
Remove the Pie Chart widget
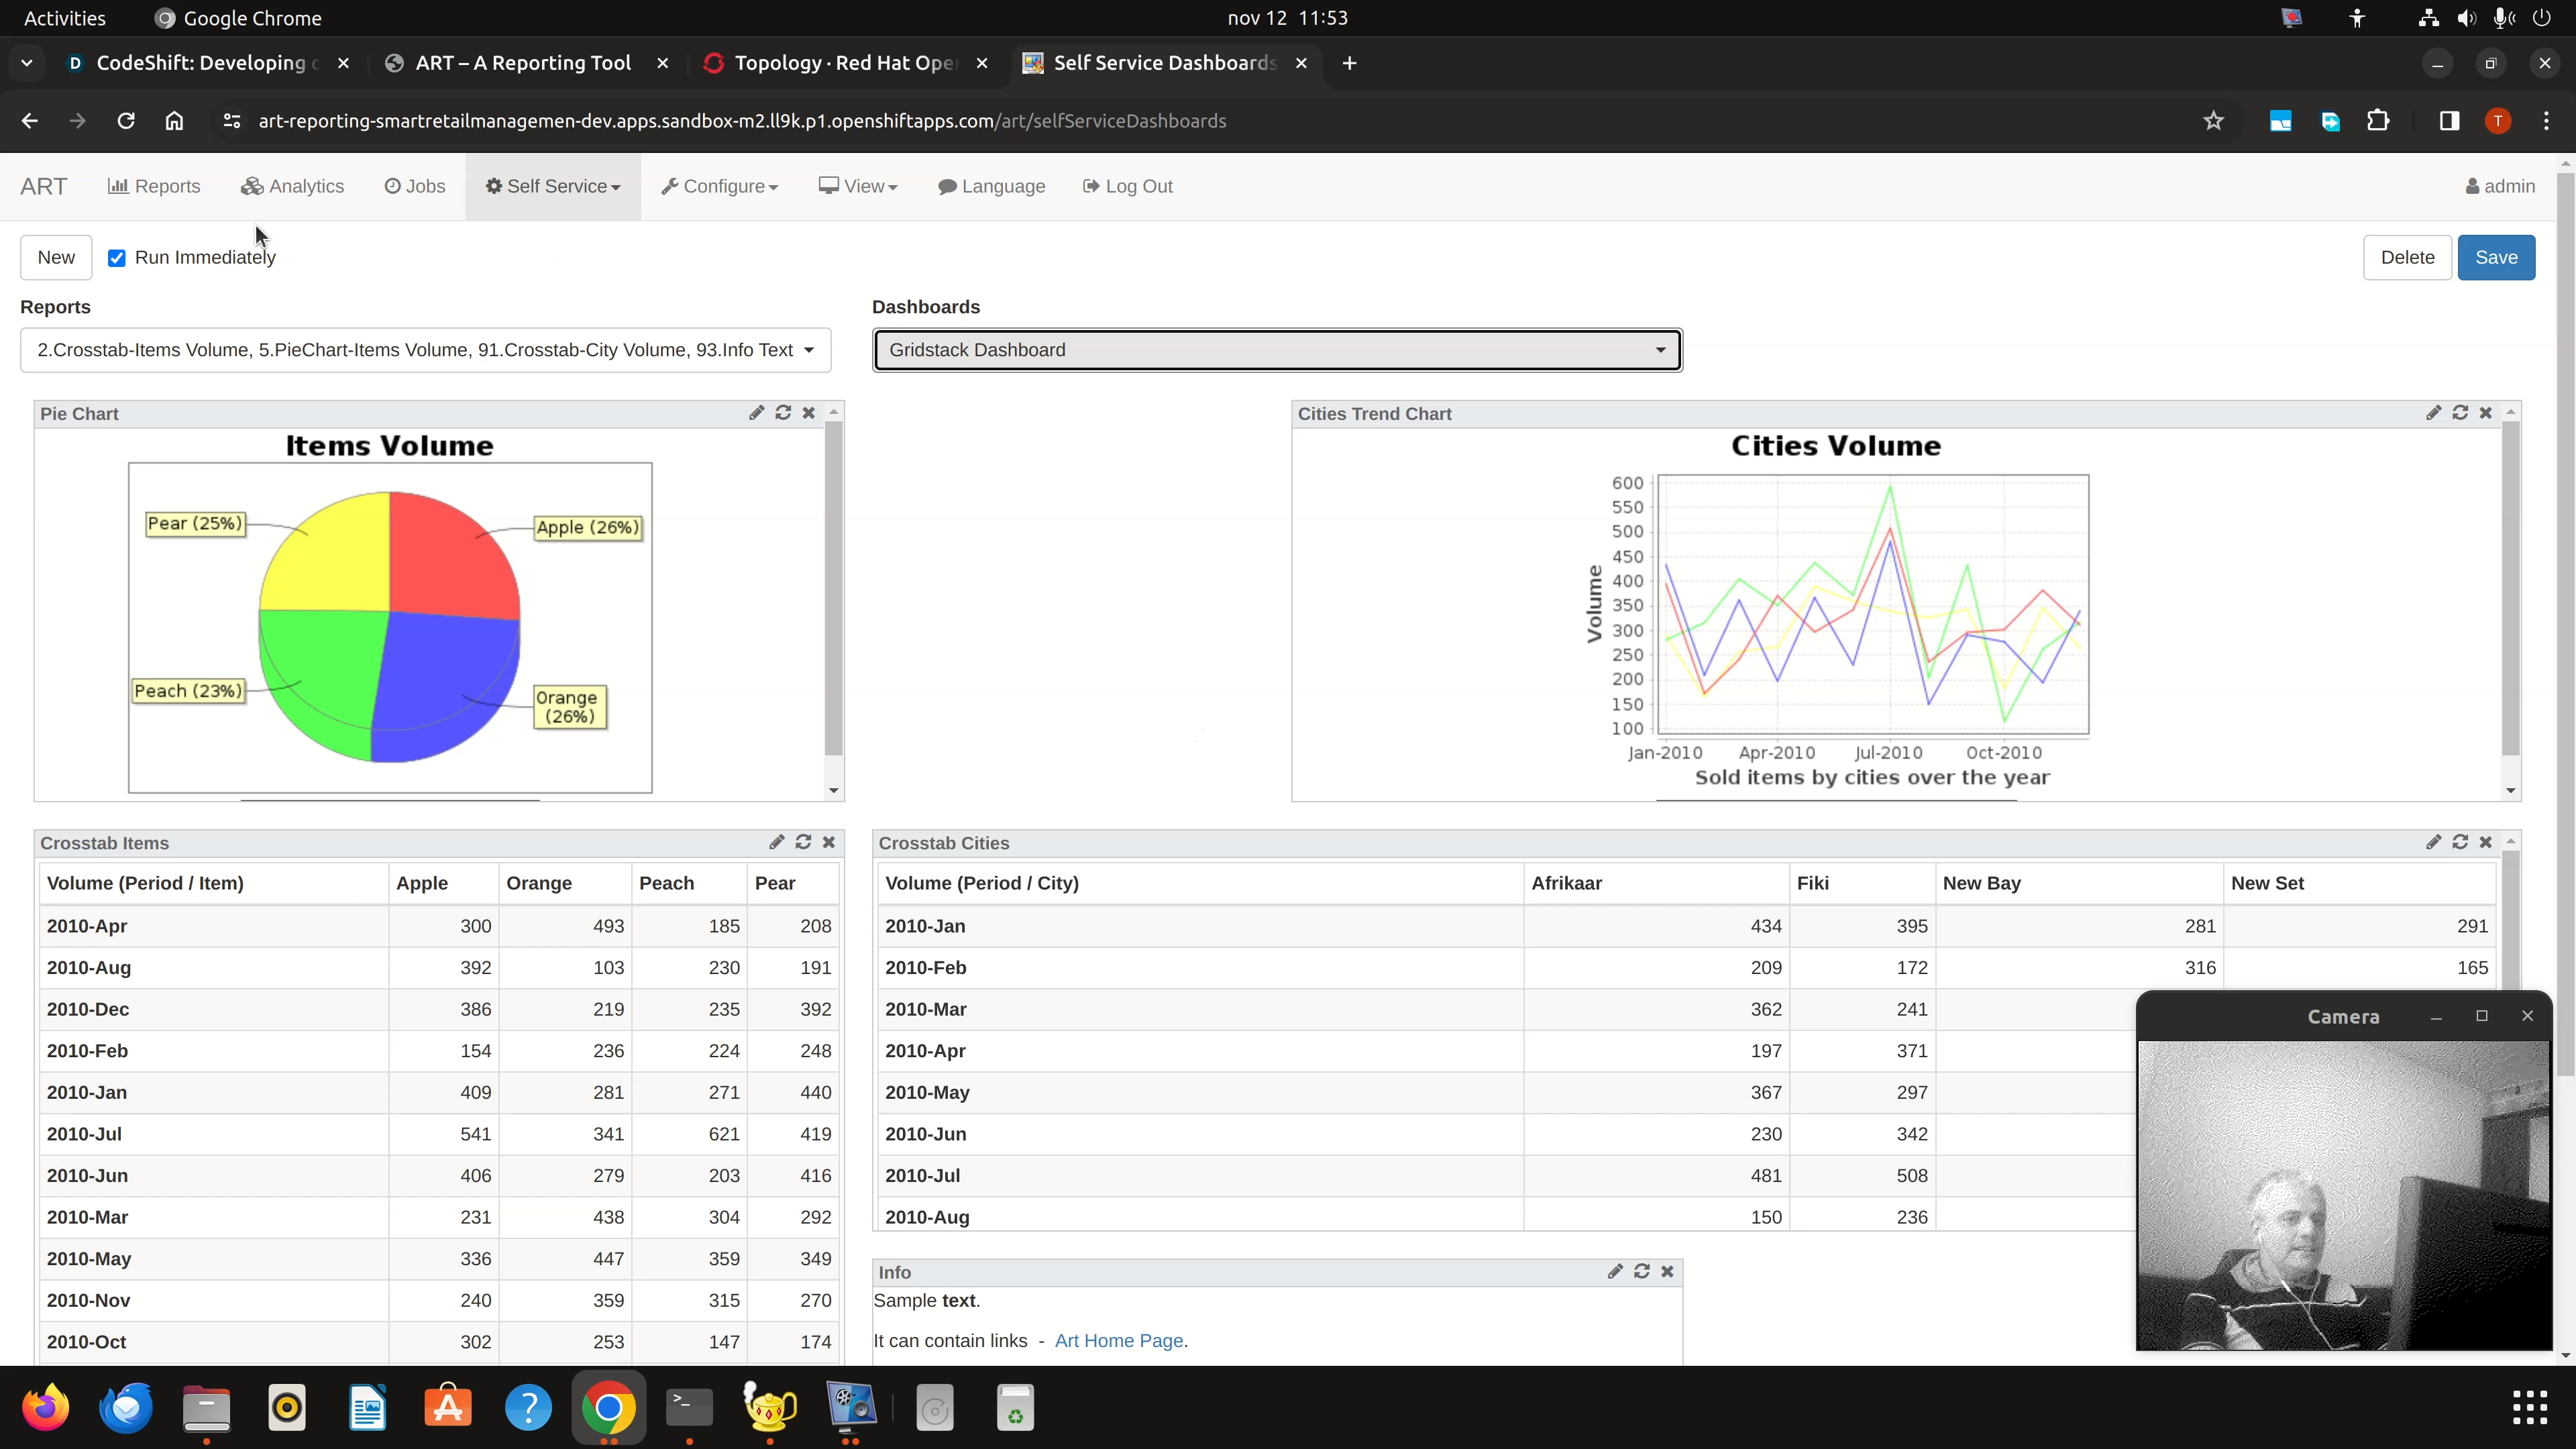[x=809, y=413]
